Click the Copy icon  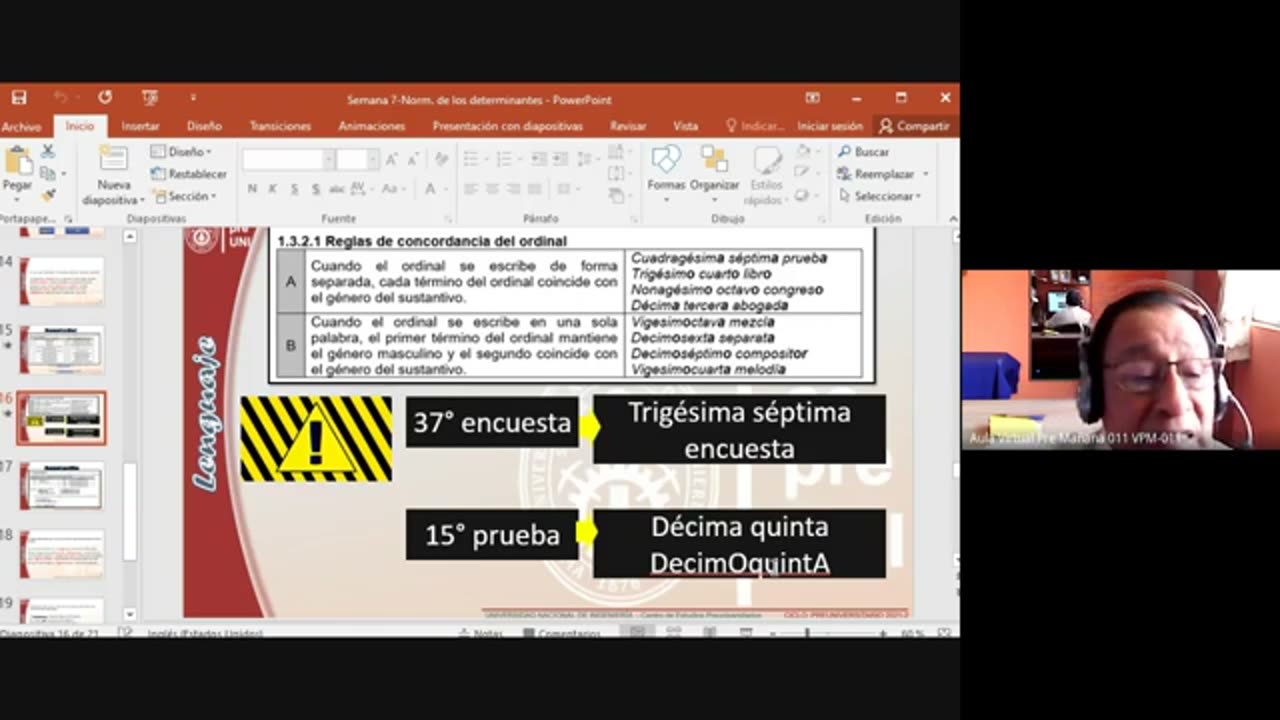(46, 173)
